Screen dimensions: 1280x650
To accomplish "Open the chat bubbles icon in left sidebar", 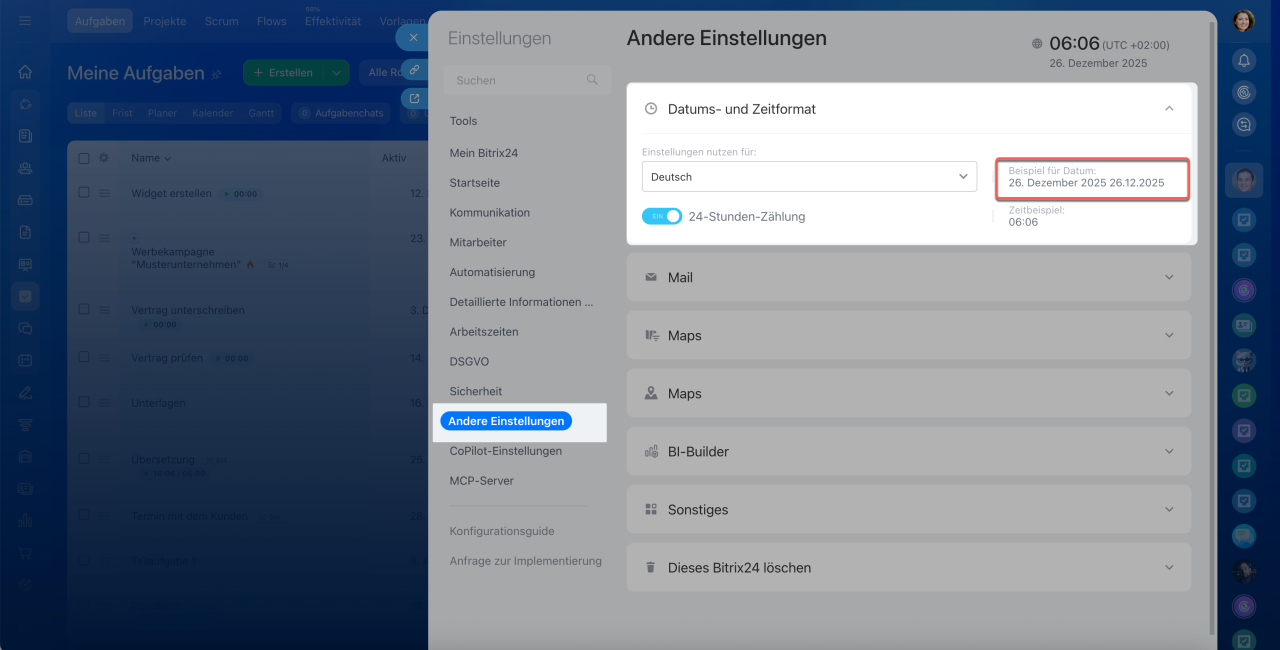I will [25, 328].
